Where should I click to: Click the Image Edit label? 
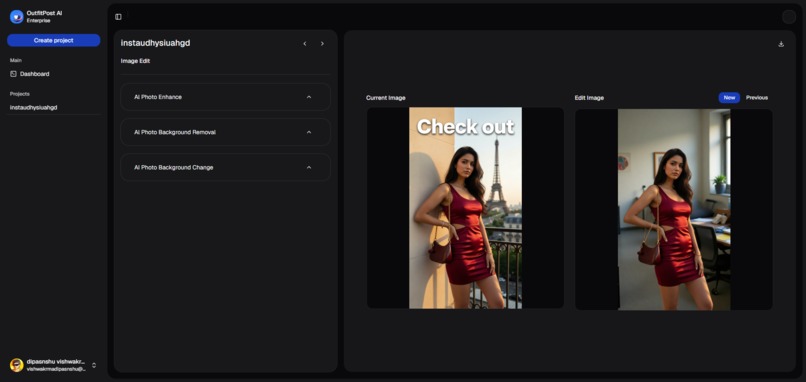click(135, 61)
